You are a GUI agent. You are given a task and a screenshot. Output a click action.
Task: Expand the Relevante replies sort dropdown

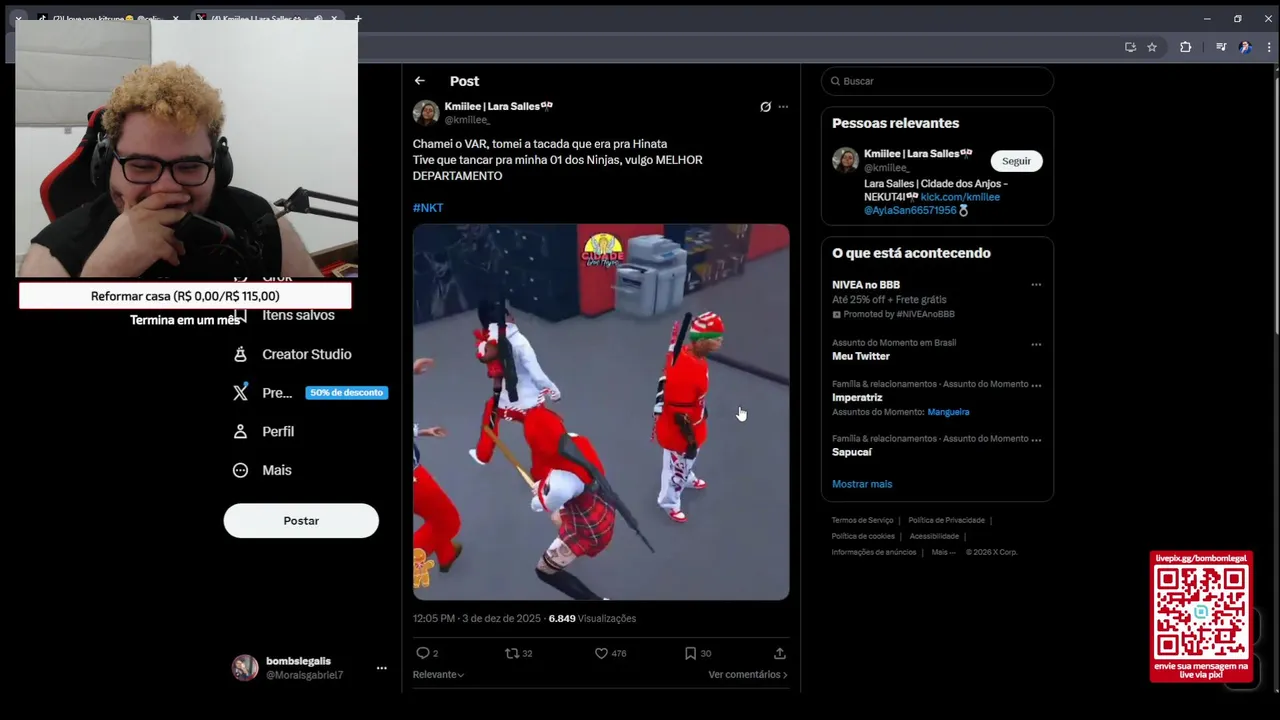(x=438, y=675)
